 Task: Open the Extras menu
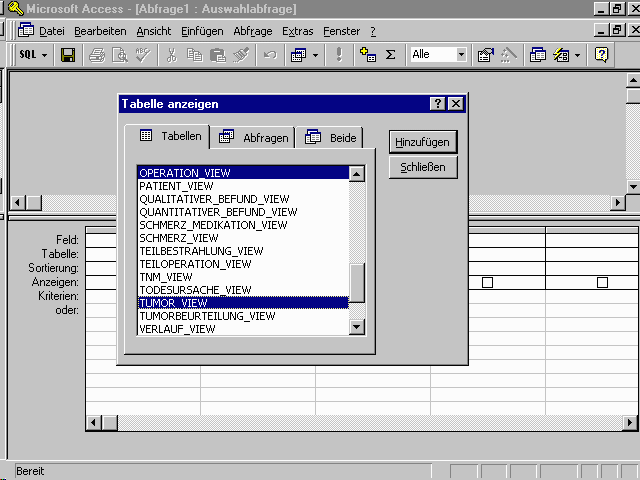point(297,31)
